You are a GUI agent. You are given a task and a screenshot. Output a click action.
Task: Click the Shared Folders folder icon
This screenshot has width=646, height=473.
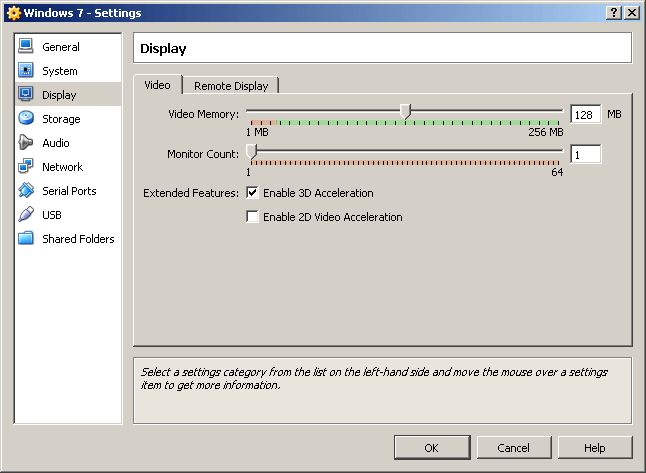pos(26,238)
